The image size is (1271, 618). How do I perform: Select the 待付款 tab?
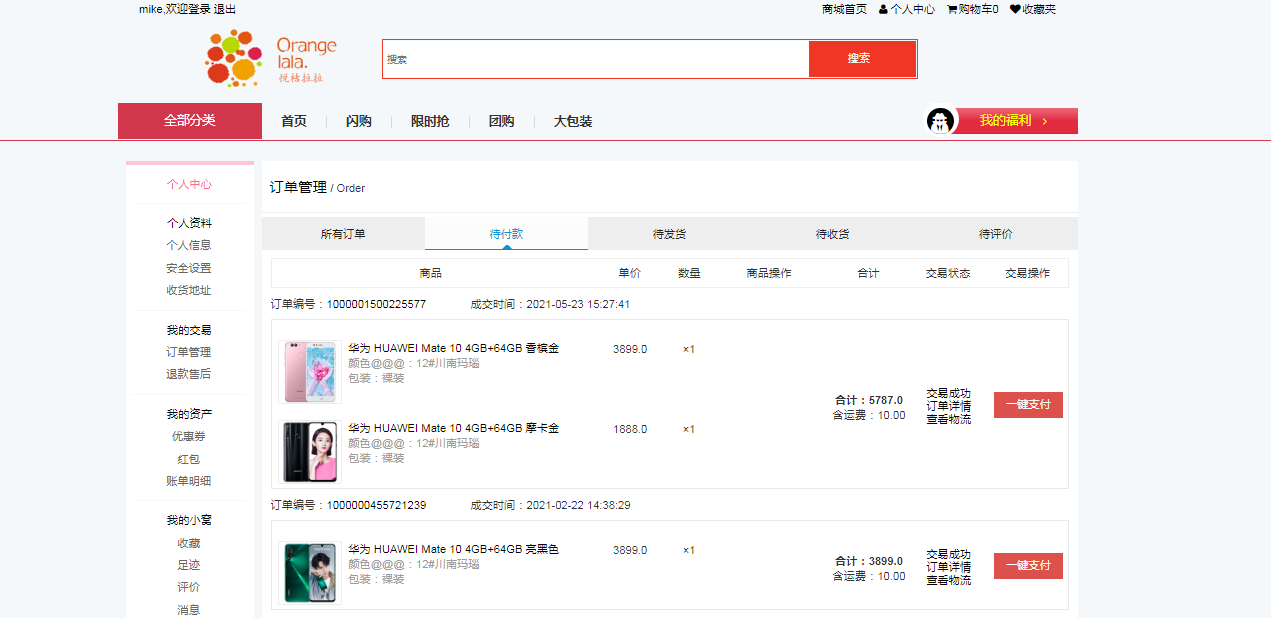point(506,234)
